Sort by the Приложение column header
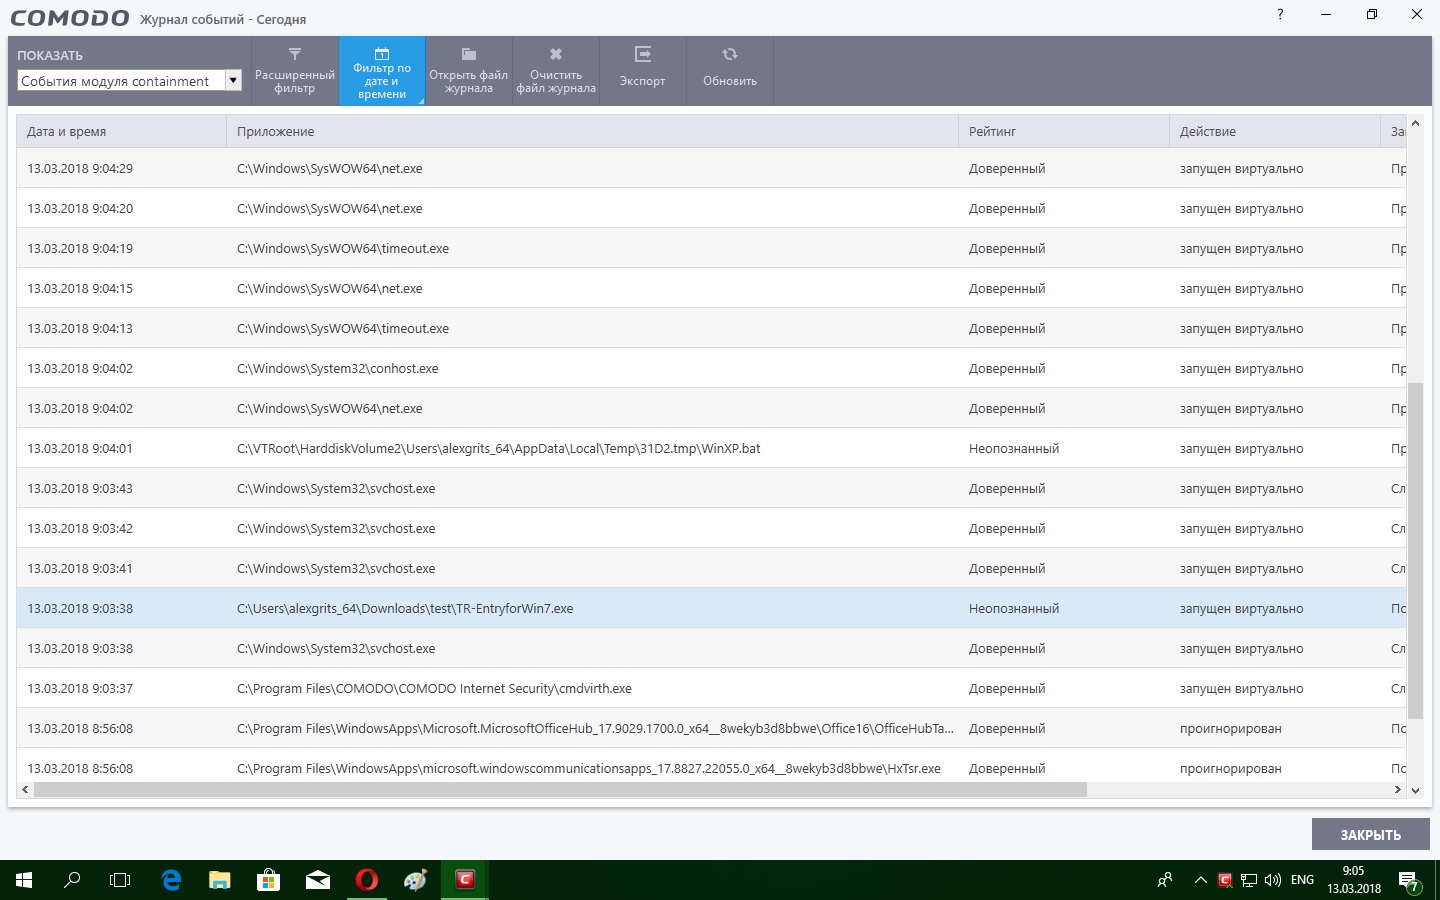 592,132
